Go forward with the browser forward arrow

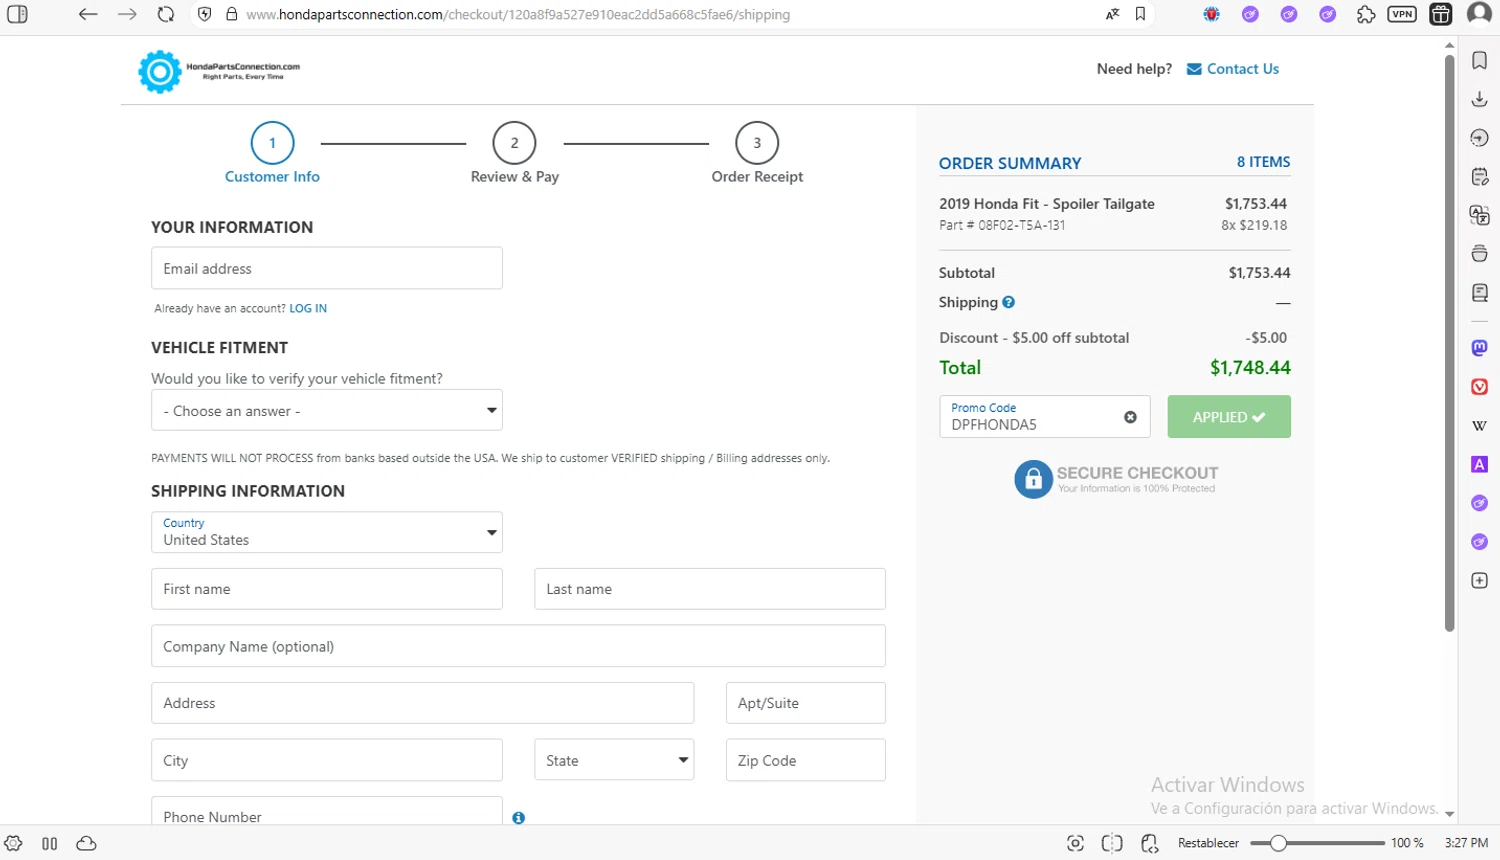tap(127, 14)
